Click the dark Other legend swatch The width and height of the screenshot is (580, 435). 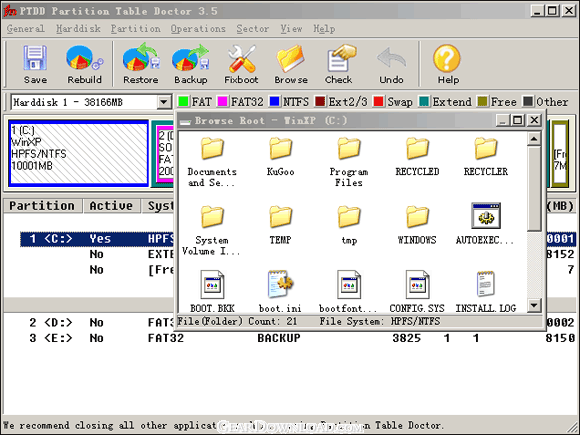pos(528,101)
